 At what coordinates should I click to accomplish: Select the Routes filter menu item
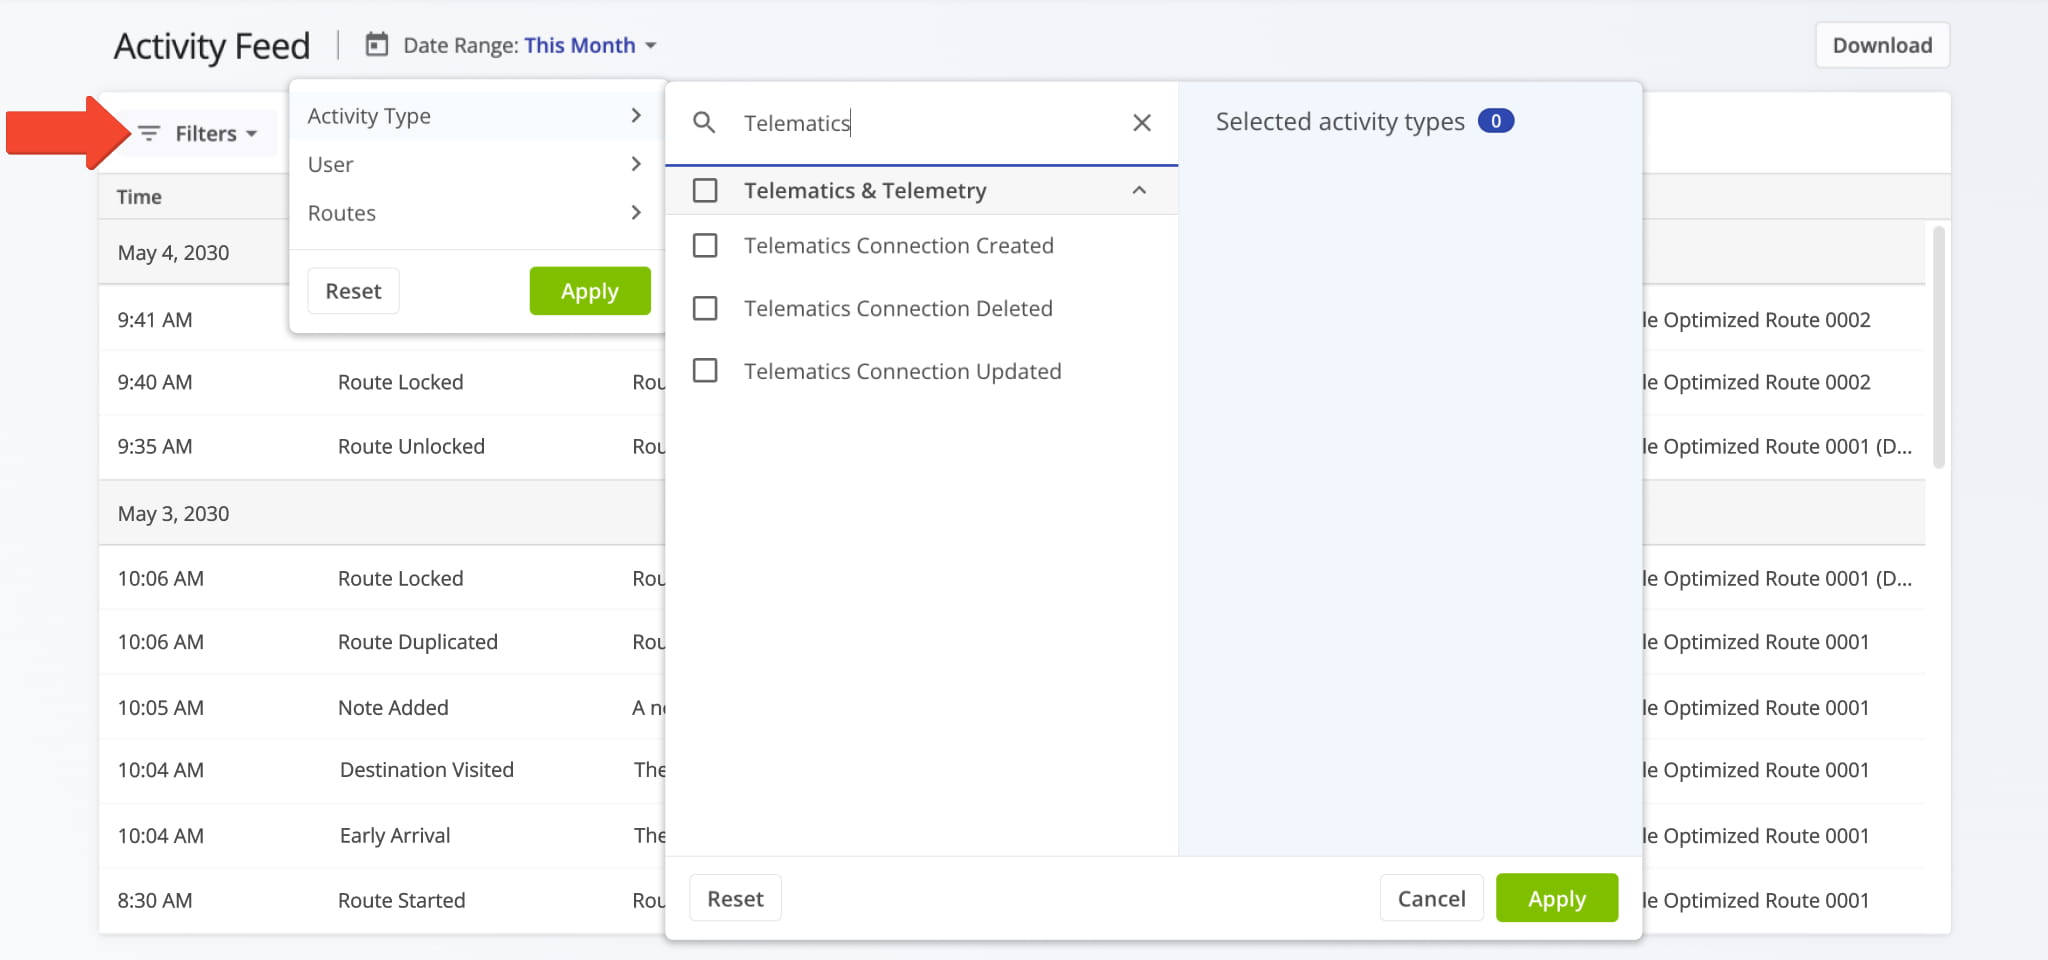pos(476,213)
